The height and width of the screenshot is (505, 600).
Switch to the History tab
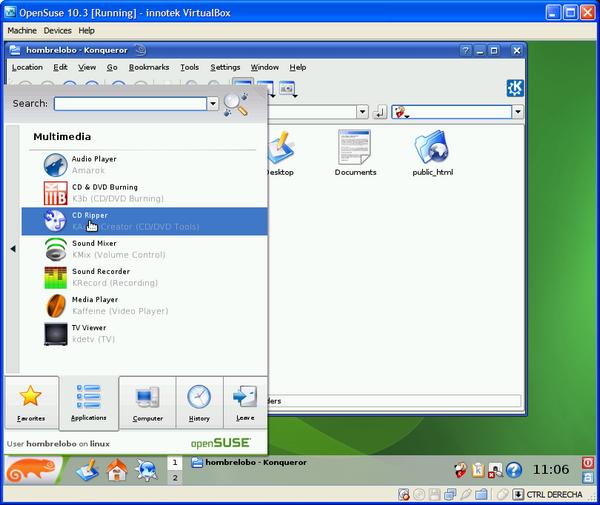click(x=199, y=403)
